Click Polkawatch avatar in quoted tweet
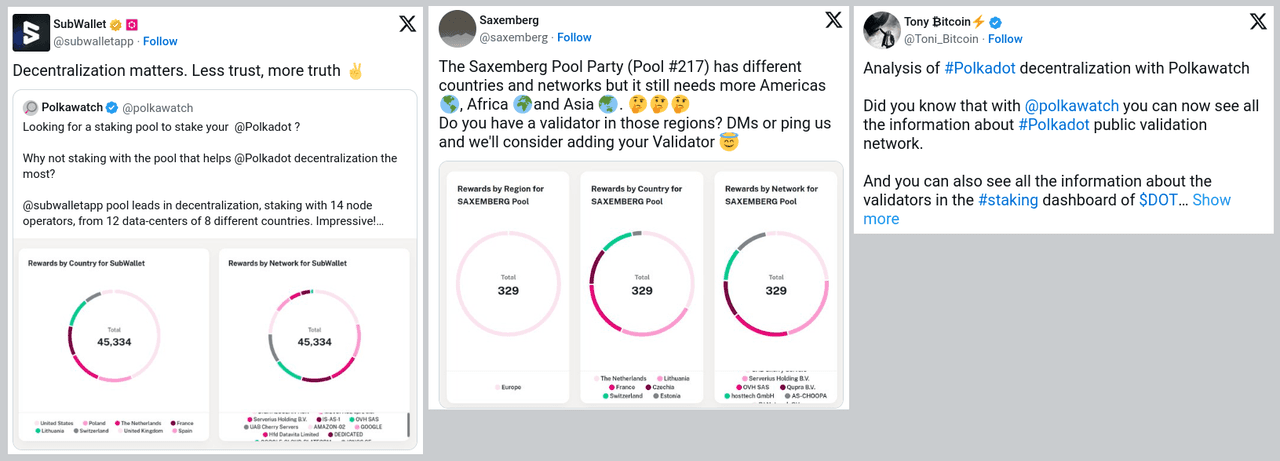The image size is (1280, 461). [x=31, y=108]
